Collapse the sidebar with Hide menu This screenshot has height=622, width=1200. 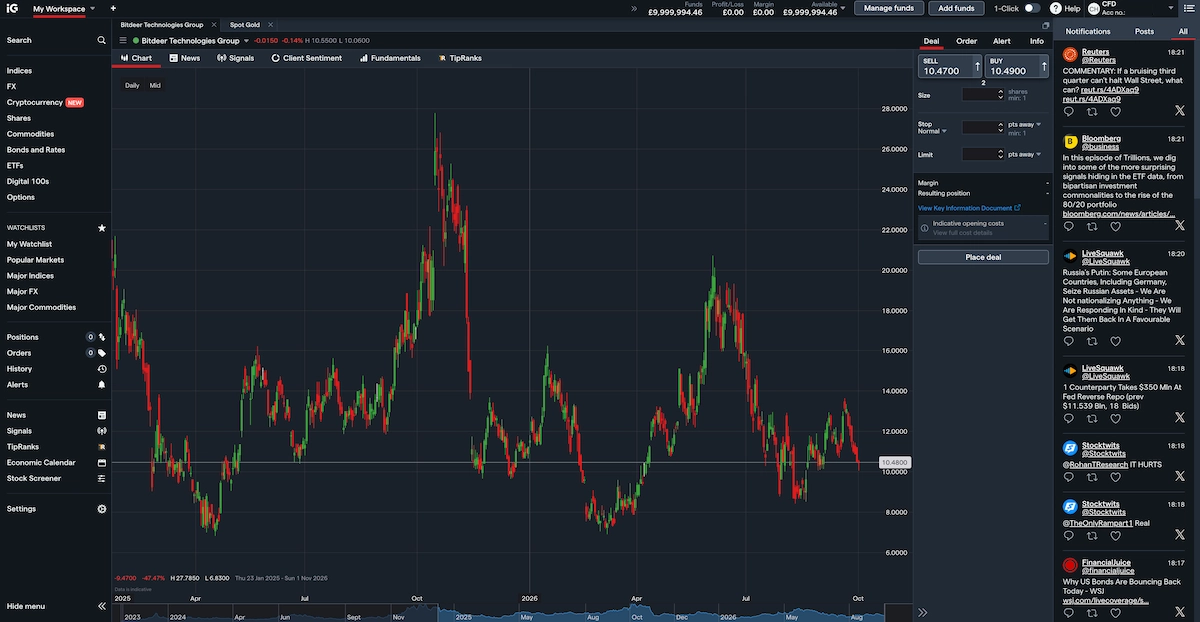pos(54,606)
